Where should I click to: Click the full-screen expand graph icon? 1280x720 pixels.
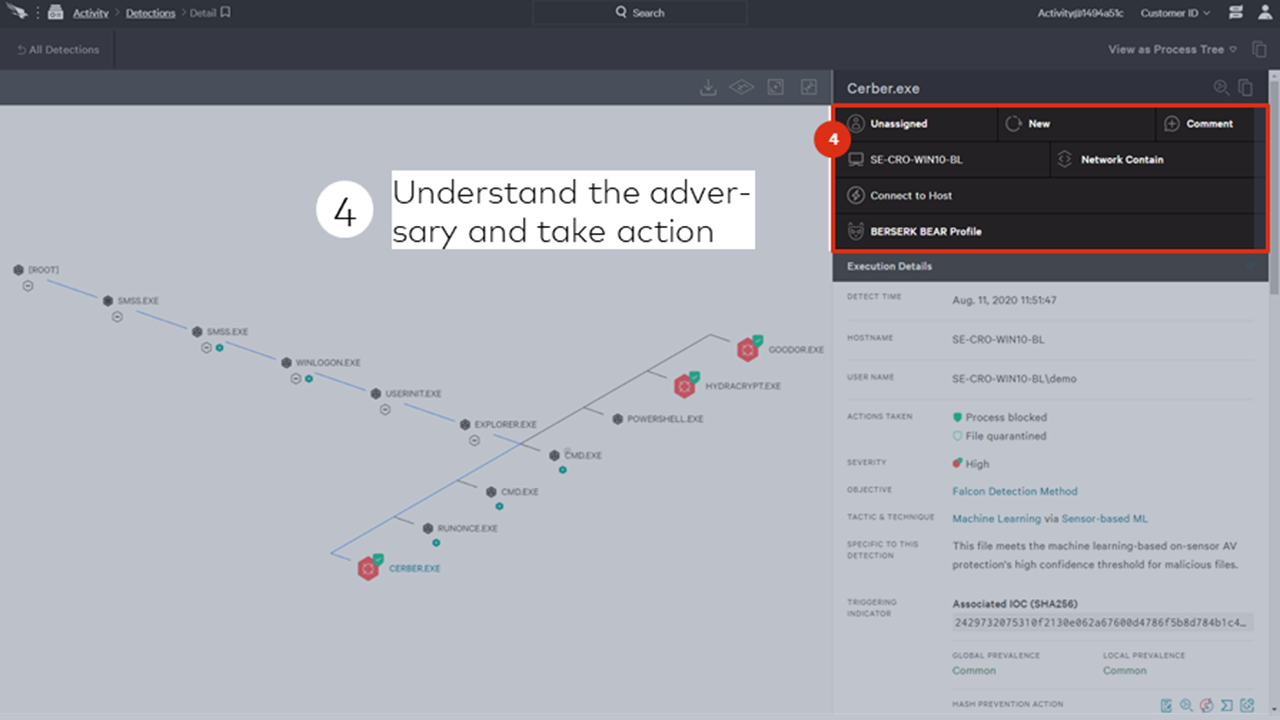pyautogui.click(x=809, y=88)
